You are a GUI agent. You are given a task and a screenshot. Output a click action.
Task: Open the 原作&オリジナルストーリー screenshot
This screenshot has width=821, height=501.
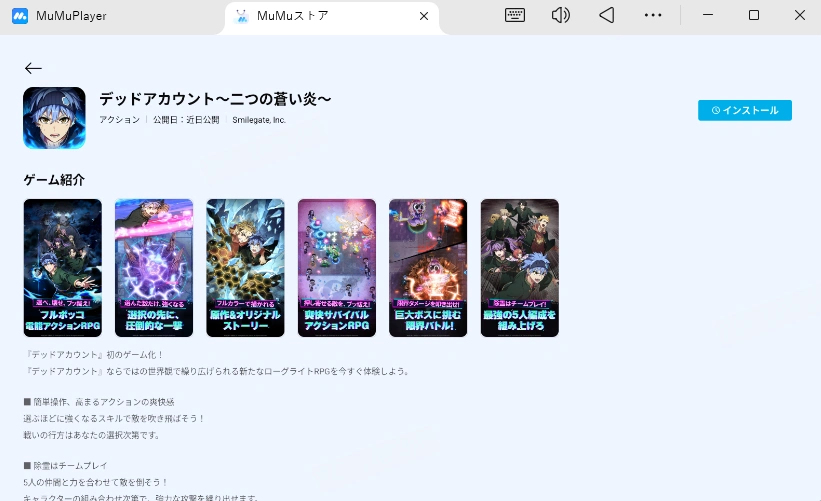[245, 268]
